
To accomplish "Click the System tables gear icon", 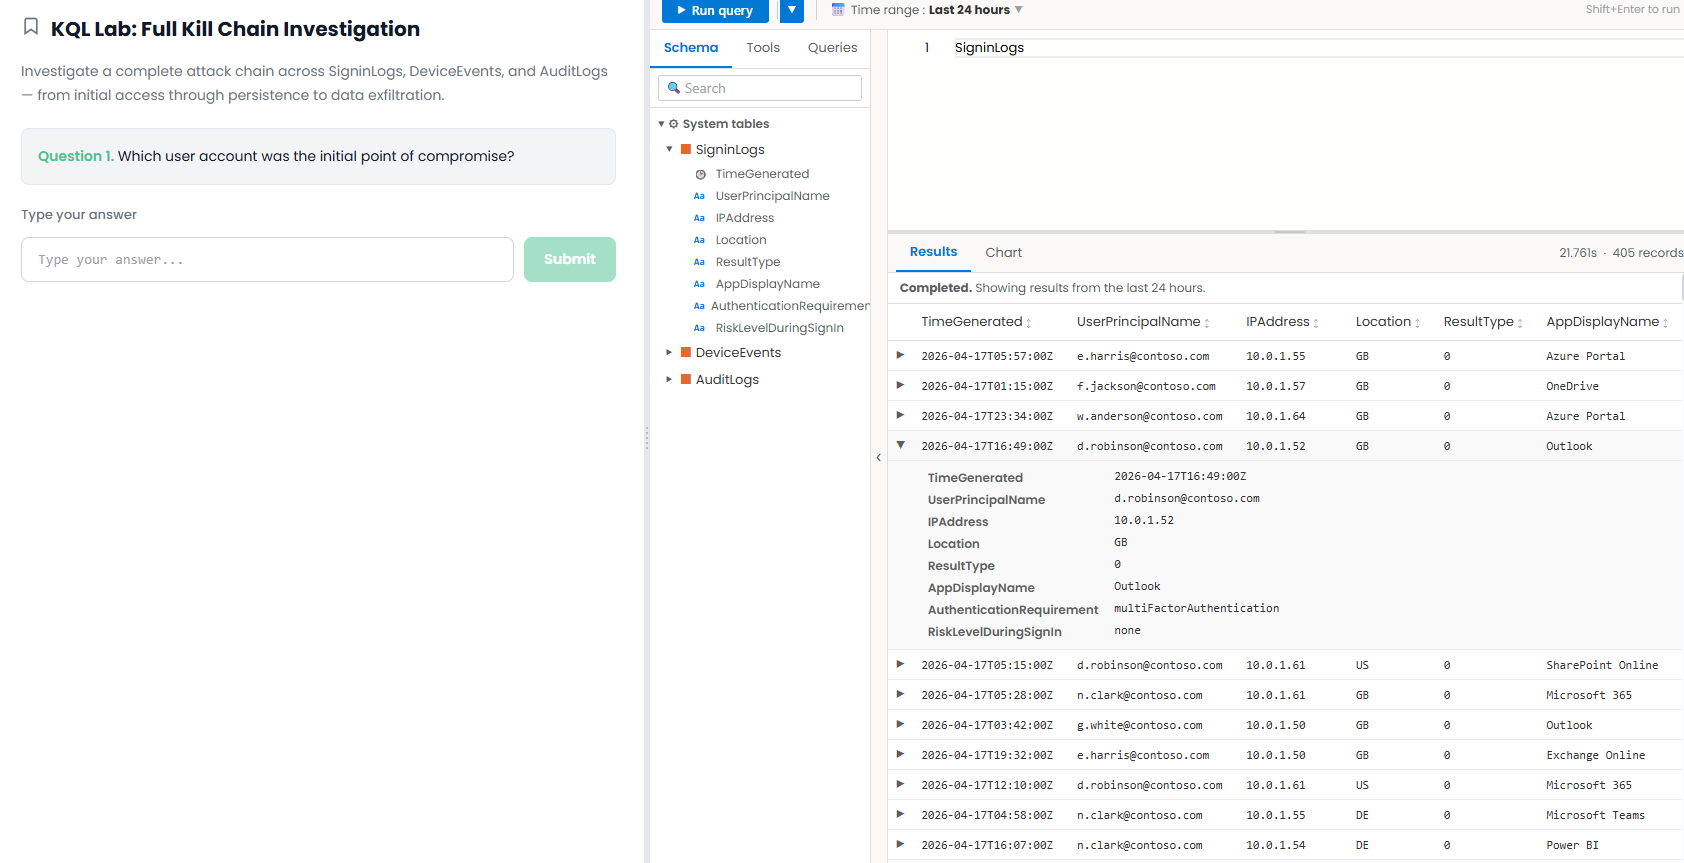I will tap(674, 124).
